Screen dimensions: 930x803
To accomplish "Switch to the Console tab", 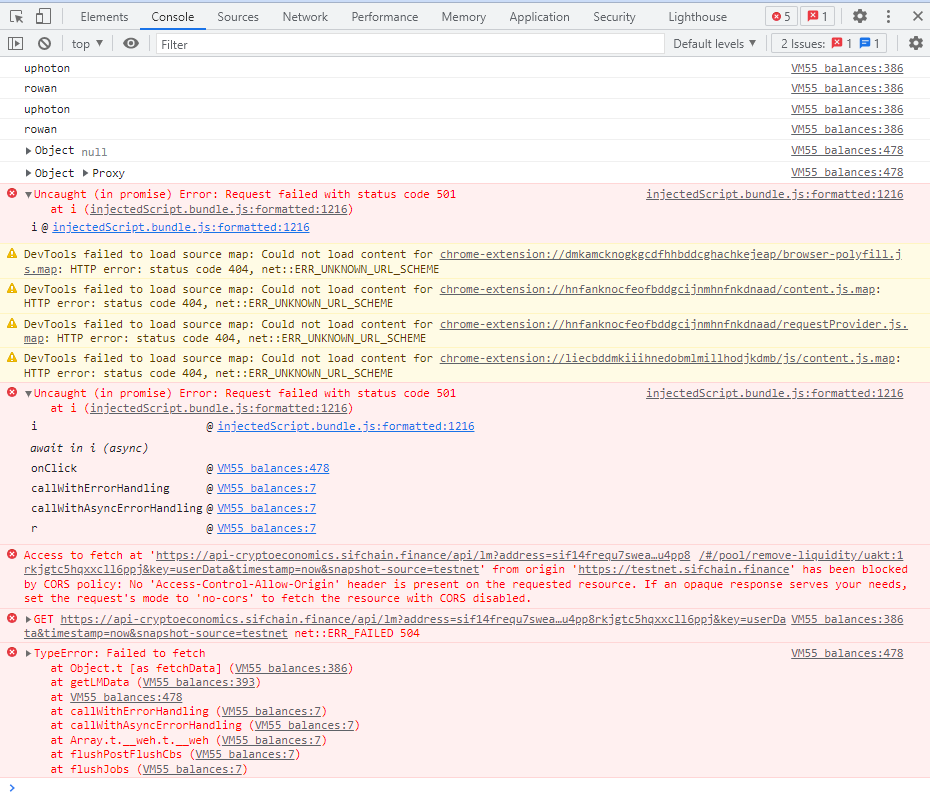I will point(173,17).
